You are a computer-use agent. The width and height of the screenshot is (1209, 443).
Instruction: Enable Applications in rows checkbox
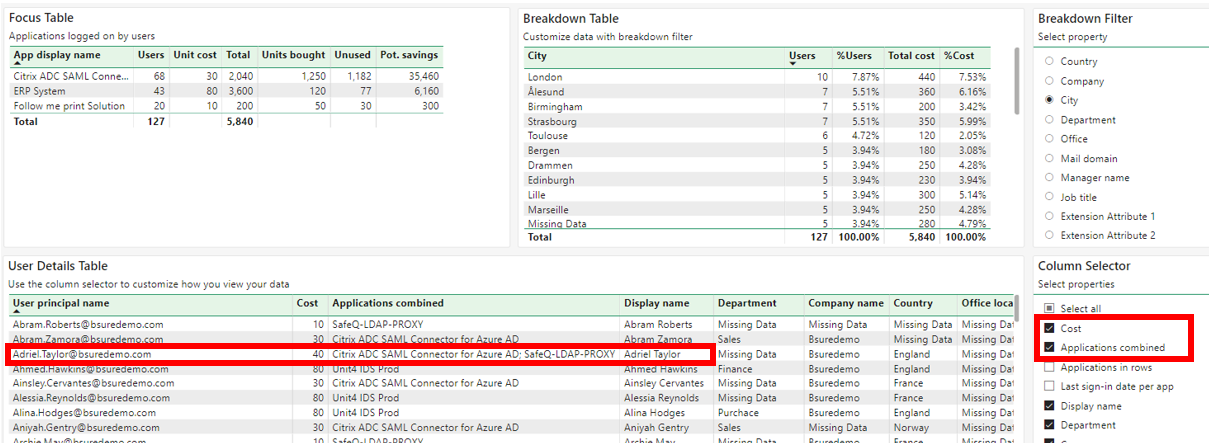tap(1049, 368)
